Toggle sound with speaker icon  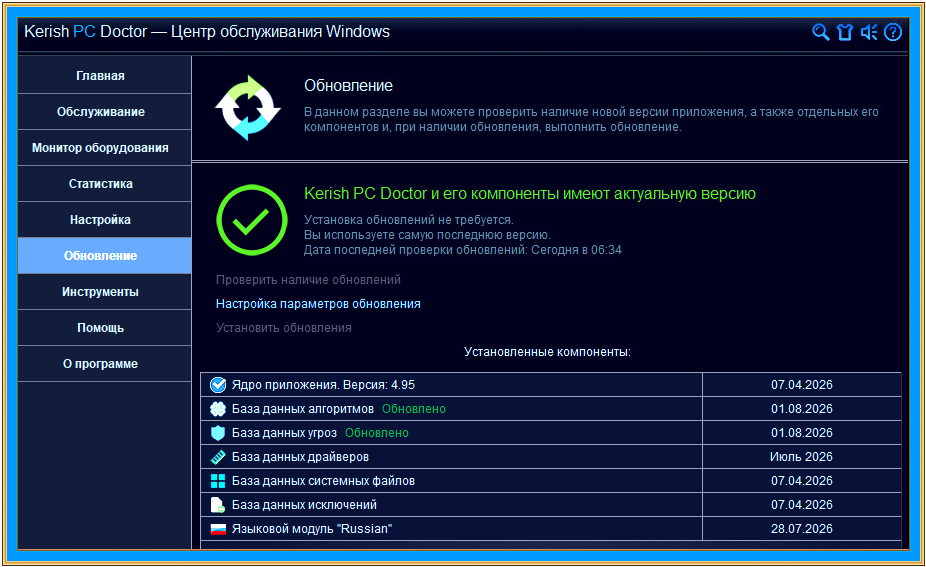[869, 32]
